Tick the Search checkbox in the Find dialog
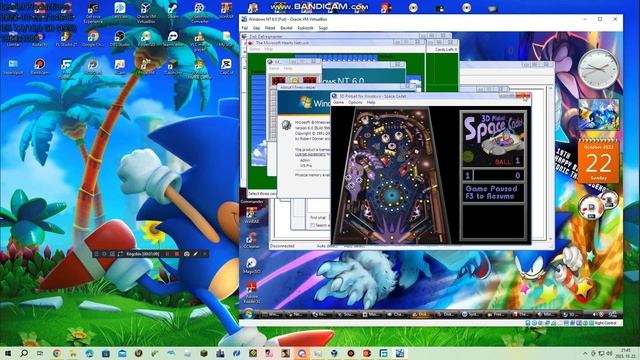The height and width of the screenshot is (360, 640). point(313,225)
